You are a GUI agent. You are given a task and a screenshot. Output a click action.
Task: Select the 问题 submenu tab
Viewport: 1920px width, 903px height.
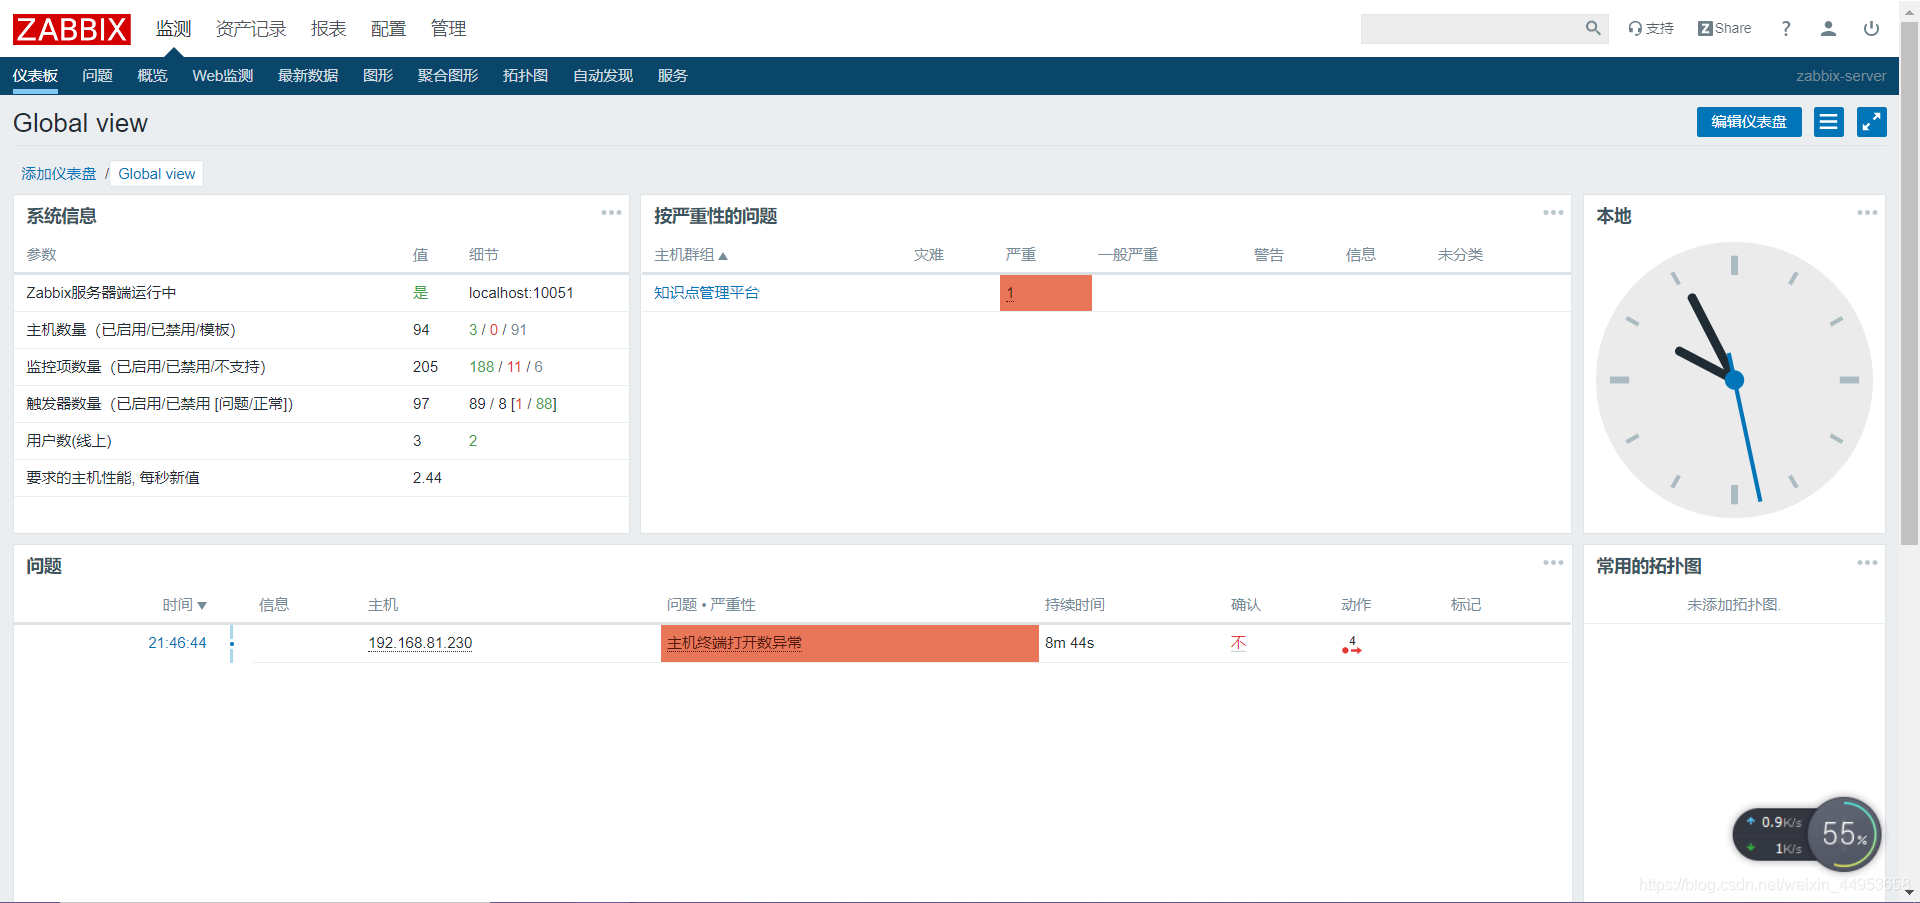point(97,76)
